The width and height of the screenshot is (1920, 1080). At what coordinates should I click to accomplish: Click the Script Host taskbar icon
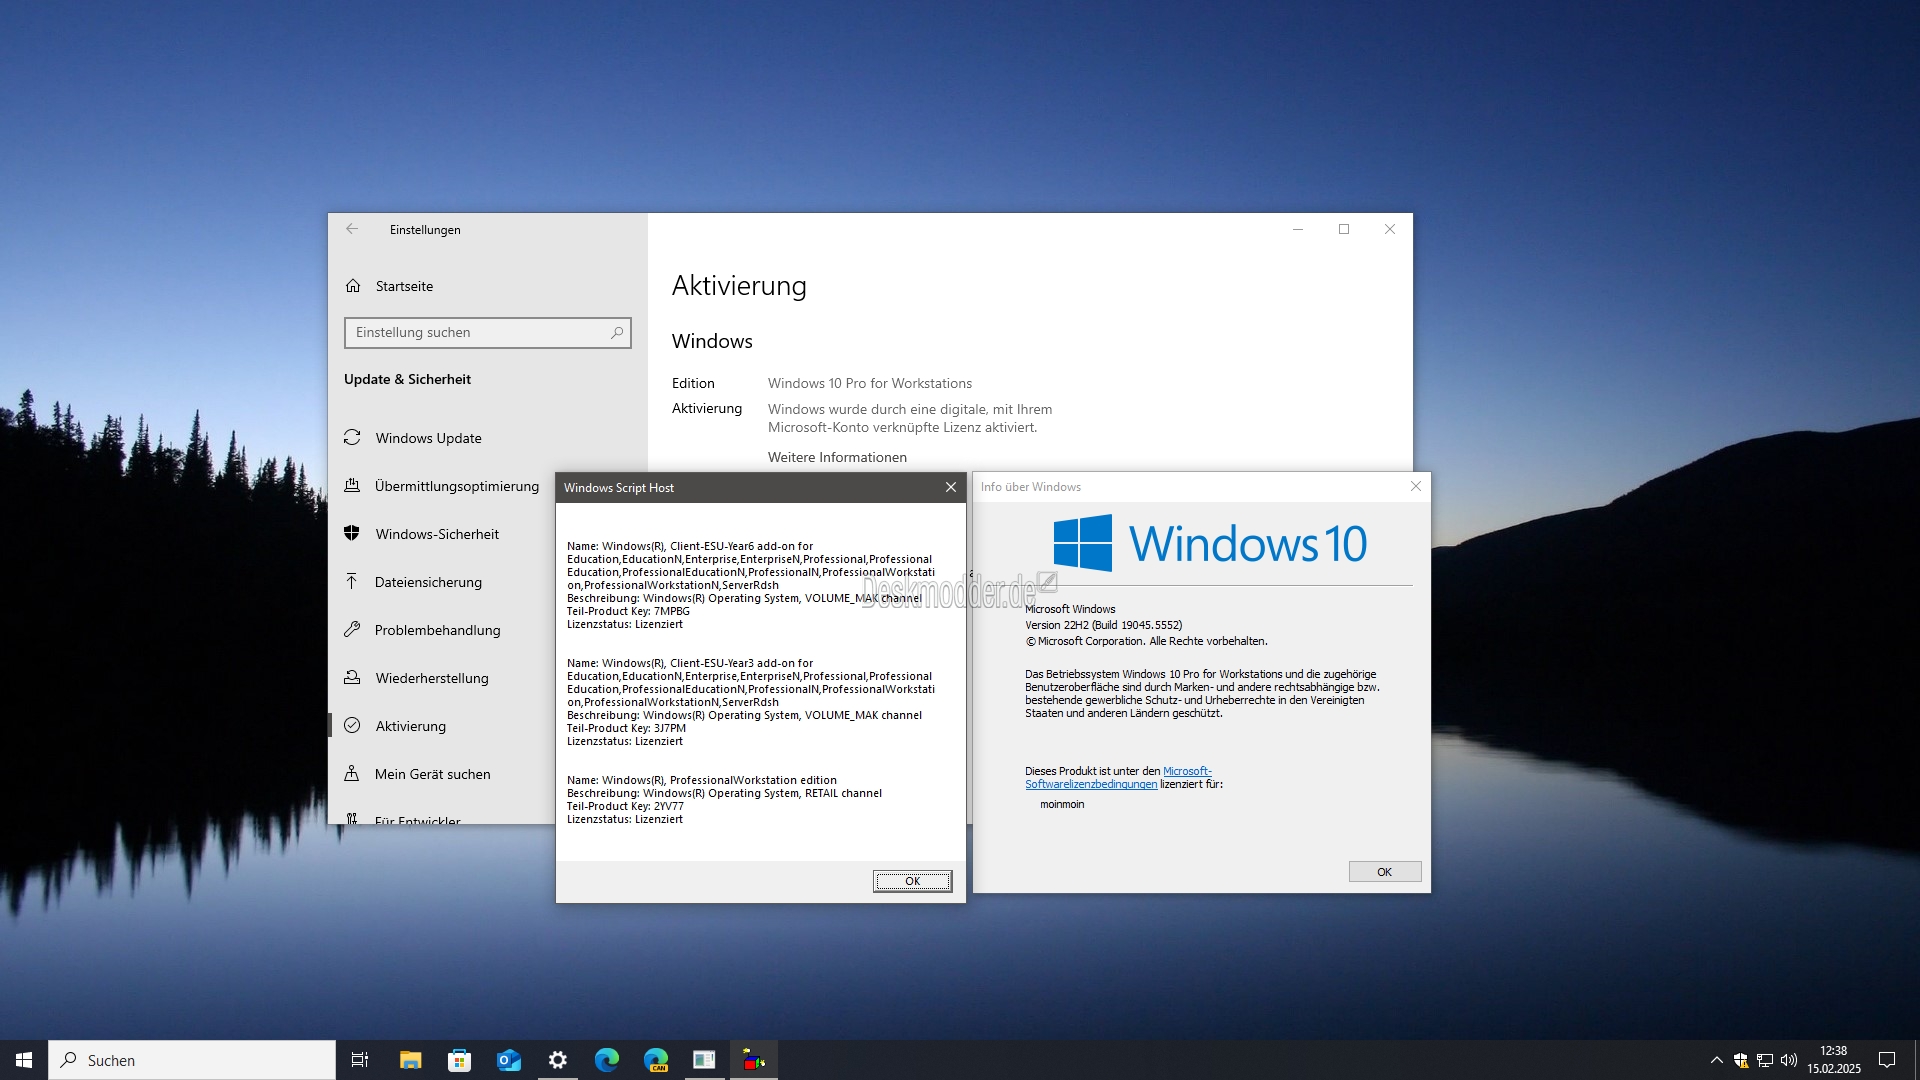click(754, 1060)
